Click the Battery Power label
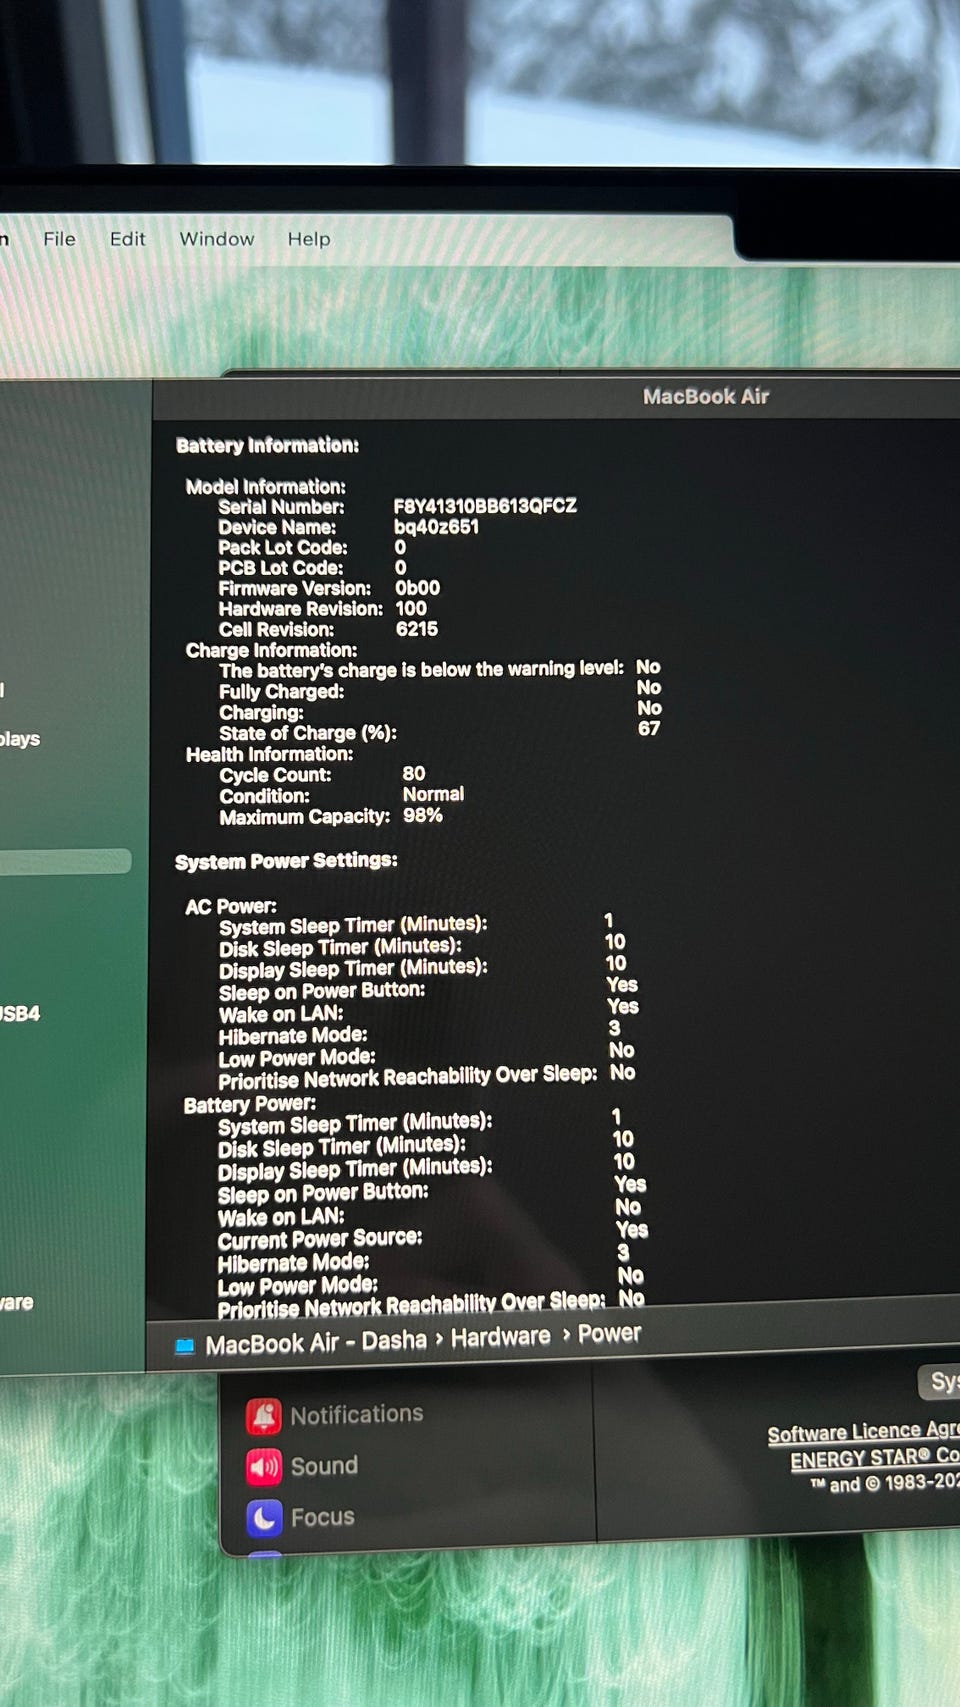This screenshot has height=1707, width=960. click(x=250, y=1105)
